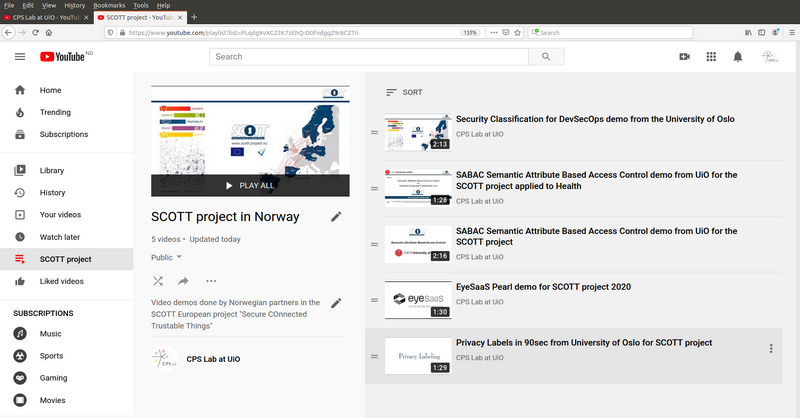Open Firefox hamburger menu
Image resolution: width=800 pixels, height=418 pixels.
click(792, 33)
